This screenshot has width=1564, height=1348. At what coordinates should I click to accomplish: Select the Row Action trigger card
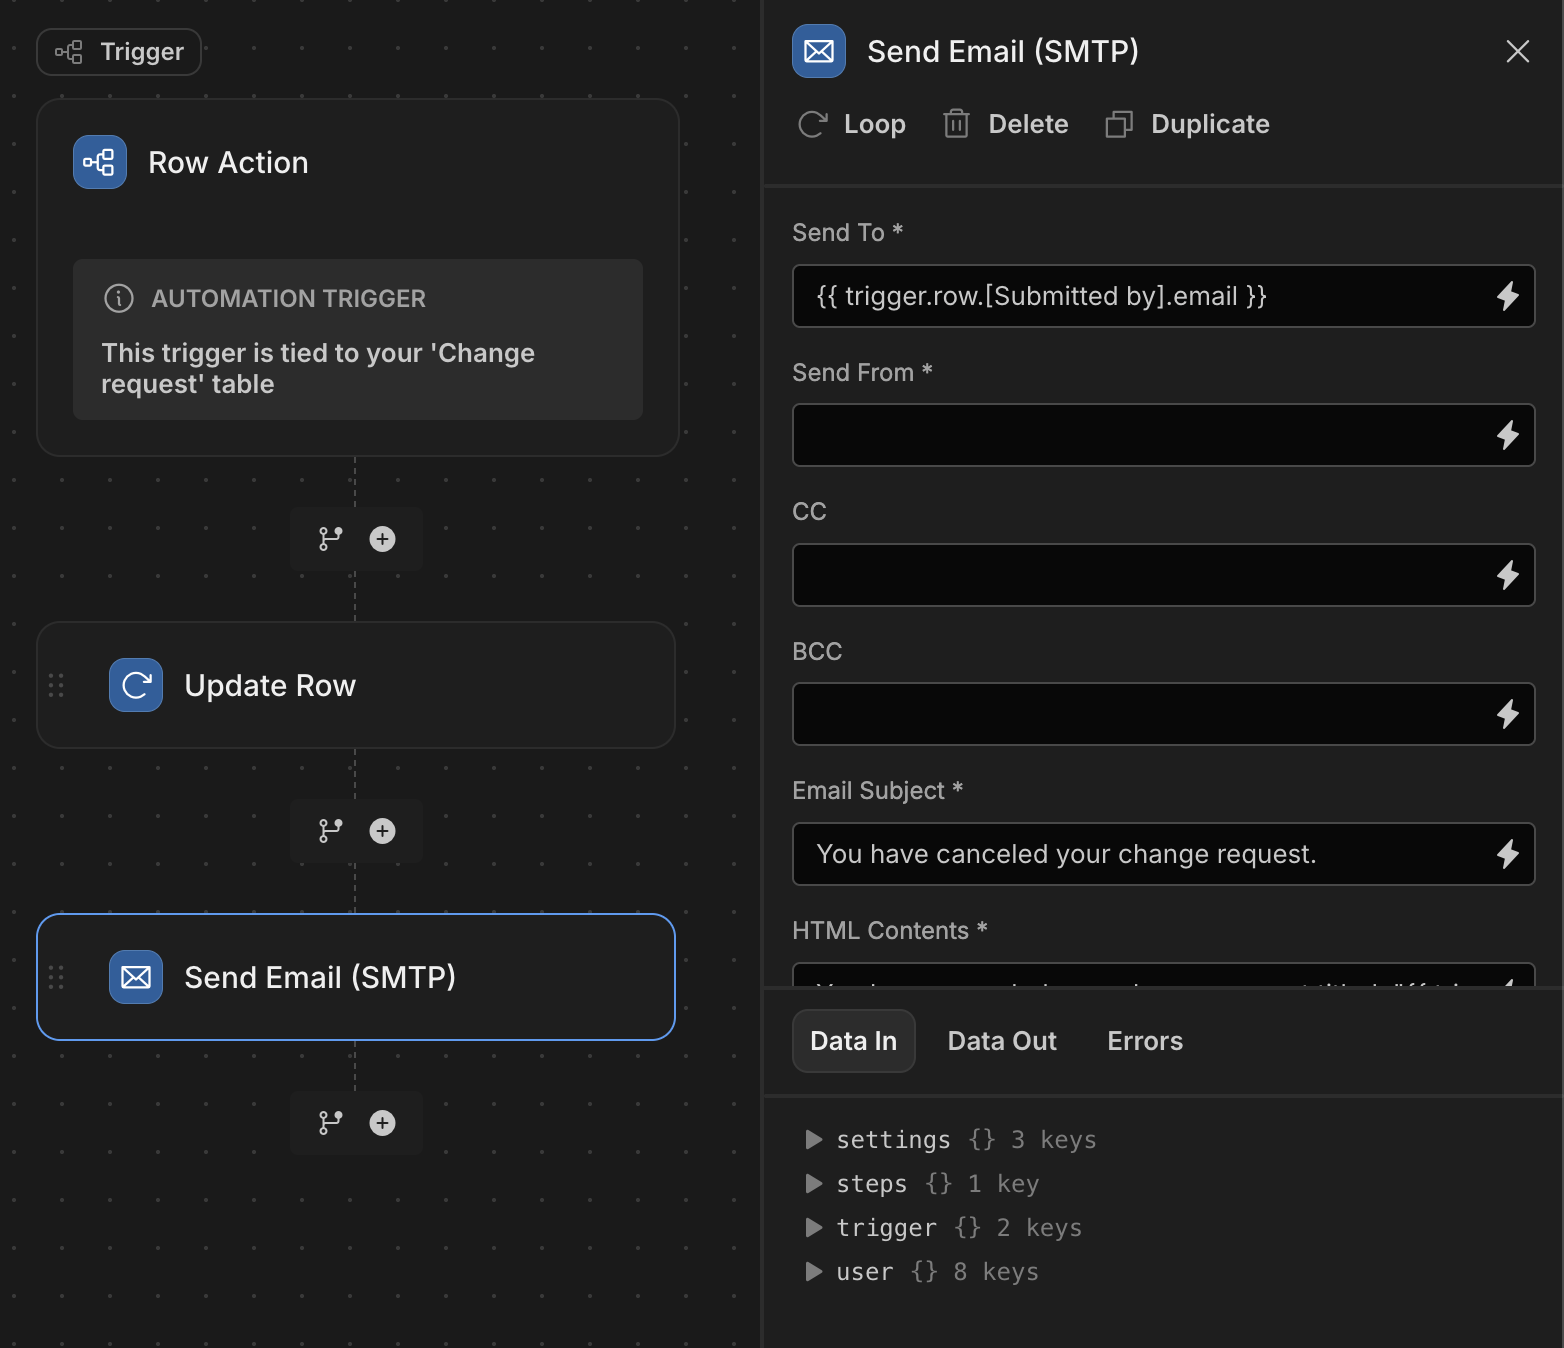pos(358,277)
